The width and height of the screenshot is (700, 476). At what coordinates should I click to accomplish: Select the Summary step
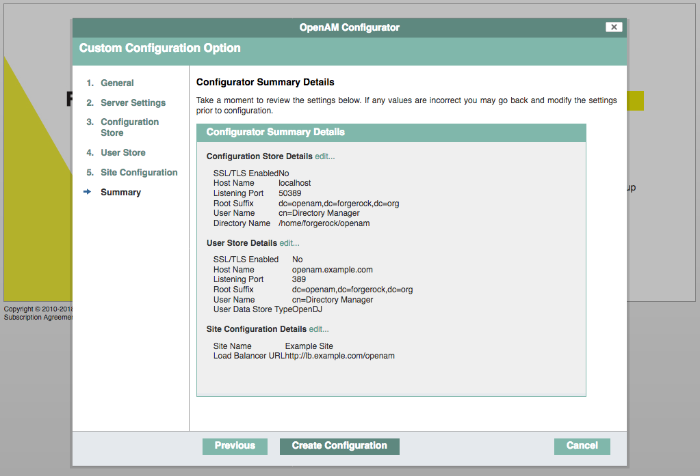[121, 192]
